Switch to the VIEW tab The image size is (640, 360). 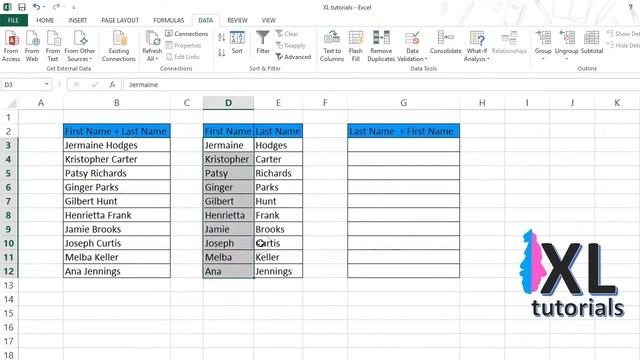pyautogui.click(x=269, y=20)
